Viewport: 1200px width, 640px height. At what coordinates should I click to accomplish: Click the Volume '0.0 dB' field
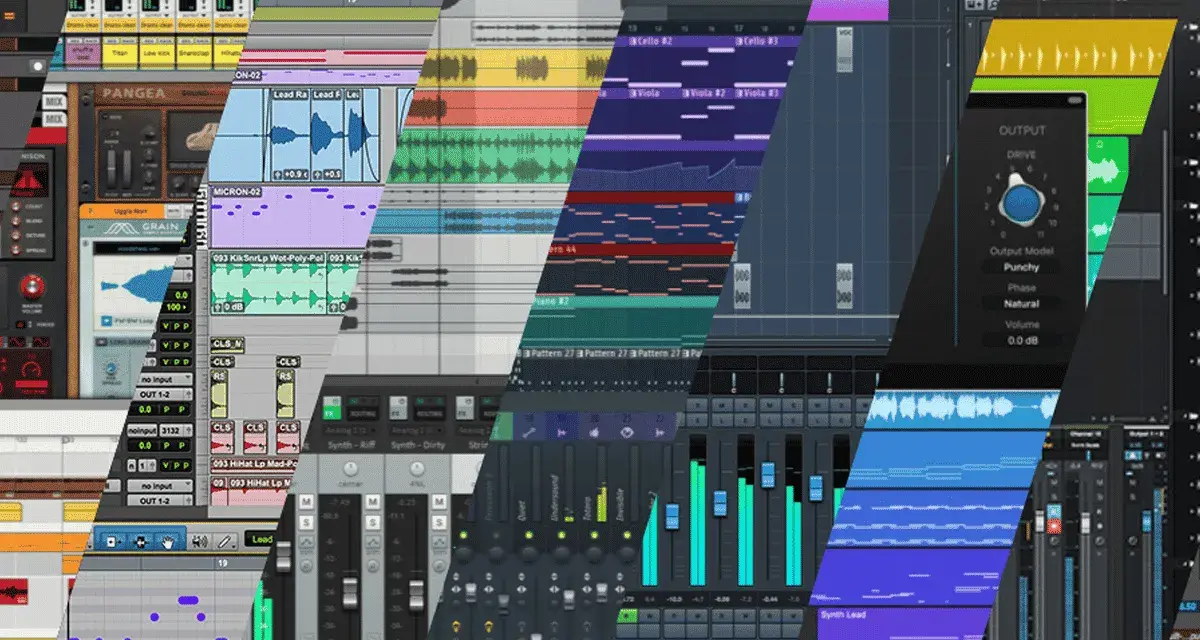(1021, 341)
